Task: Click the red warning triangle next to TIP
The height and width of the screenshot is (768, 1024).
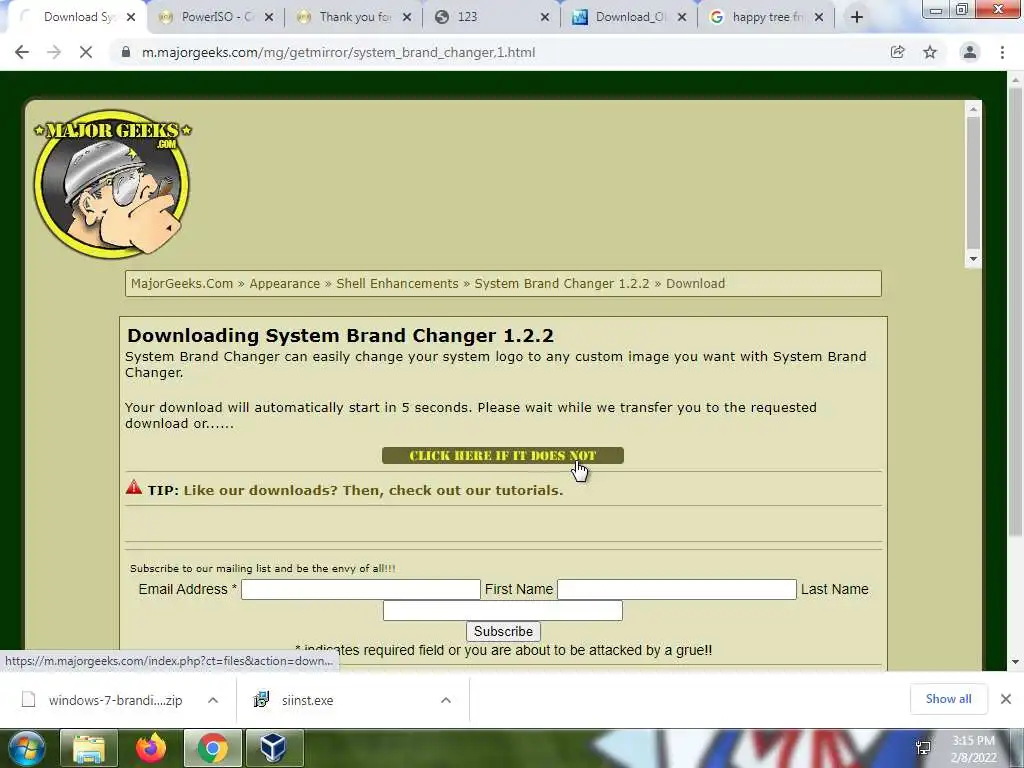Action: tap(134, 487)
